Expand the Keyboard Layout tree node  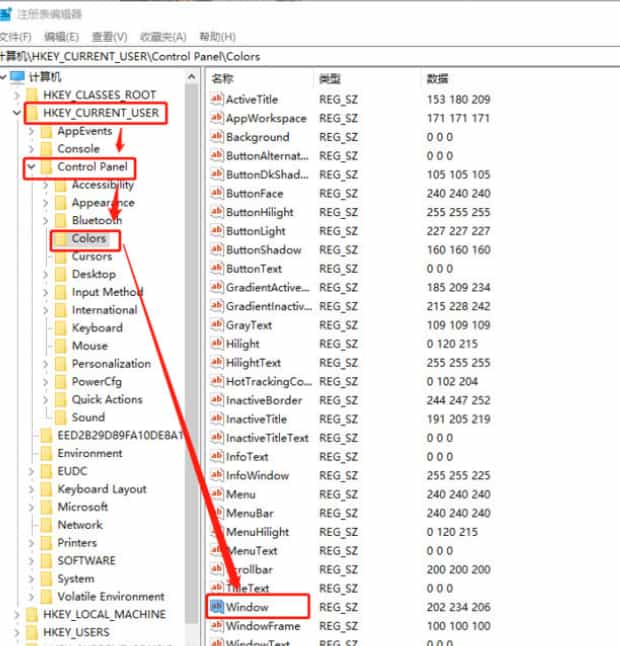32,489
